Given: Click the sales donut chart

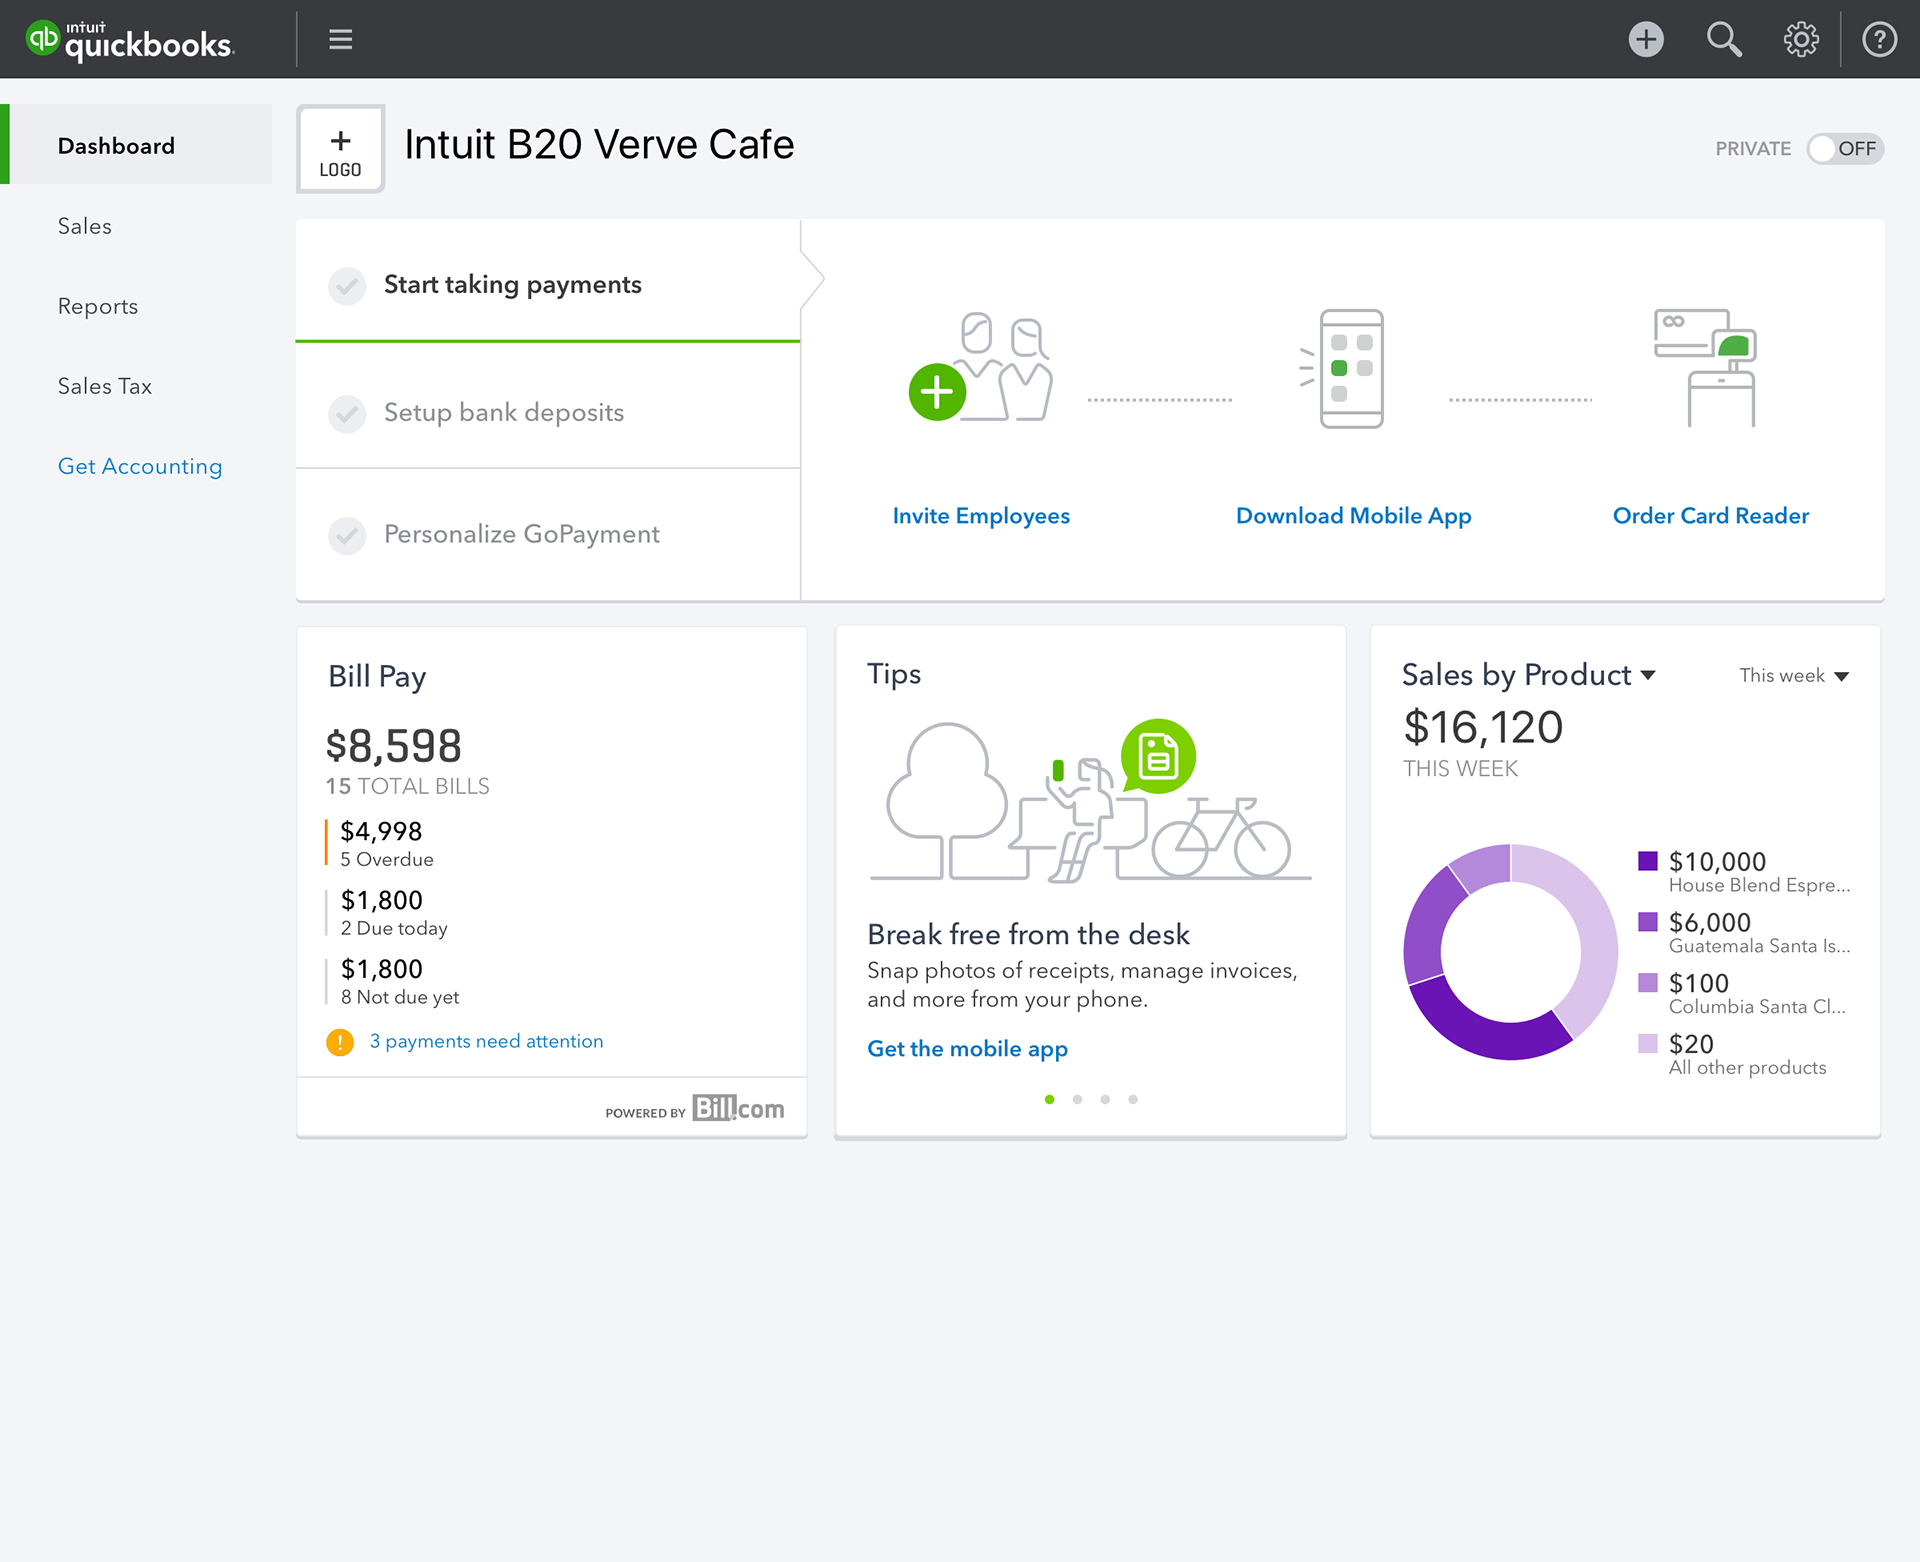Looking at the screenshot, I should [1510, 952].
